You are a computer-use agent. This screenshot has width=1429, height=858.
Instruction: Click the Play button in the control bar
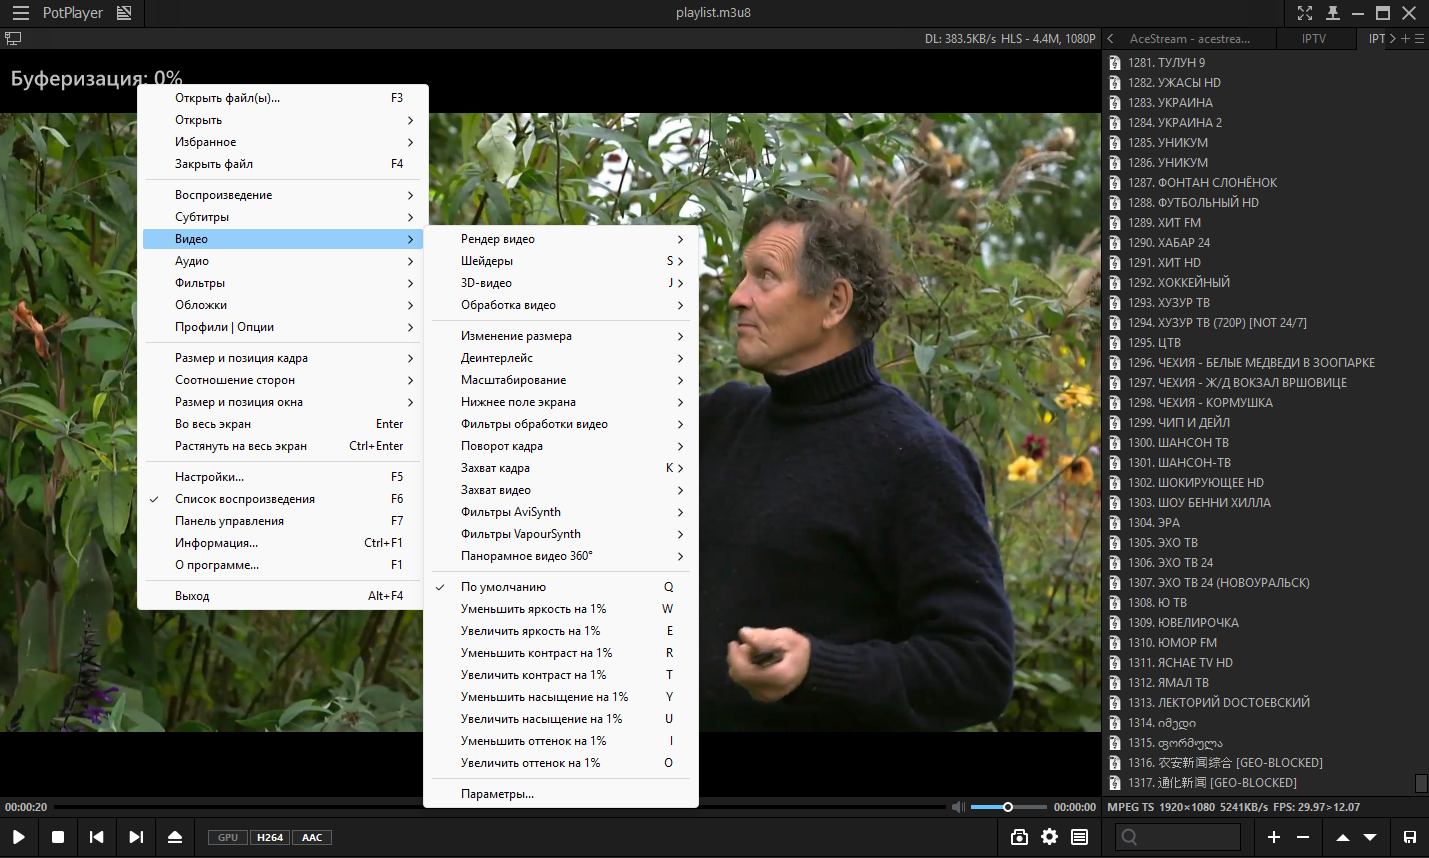(x=19, y=837)
